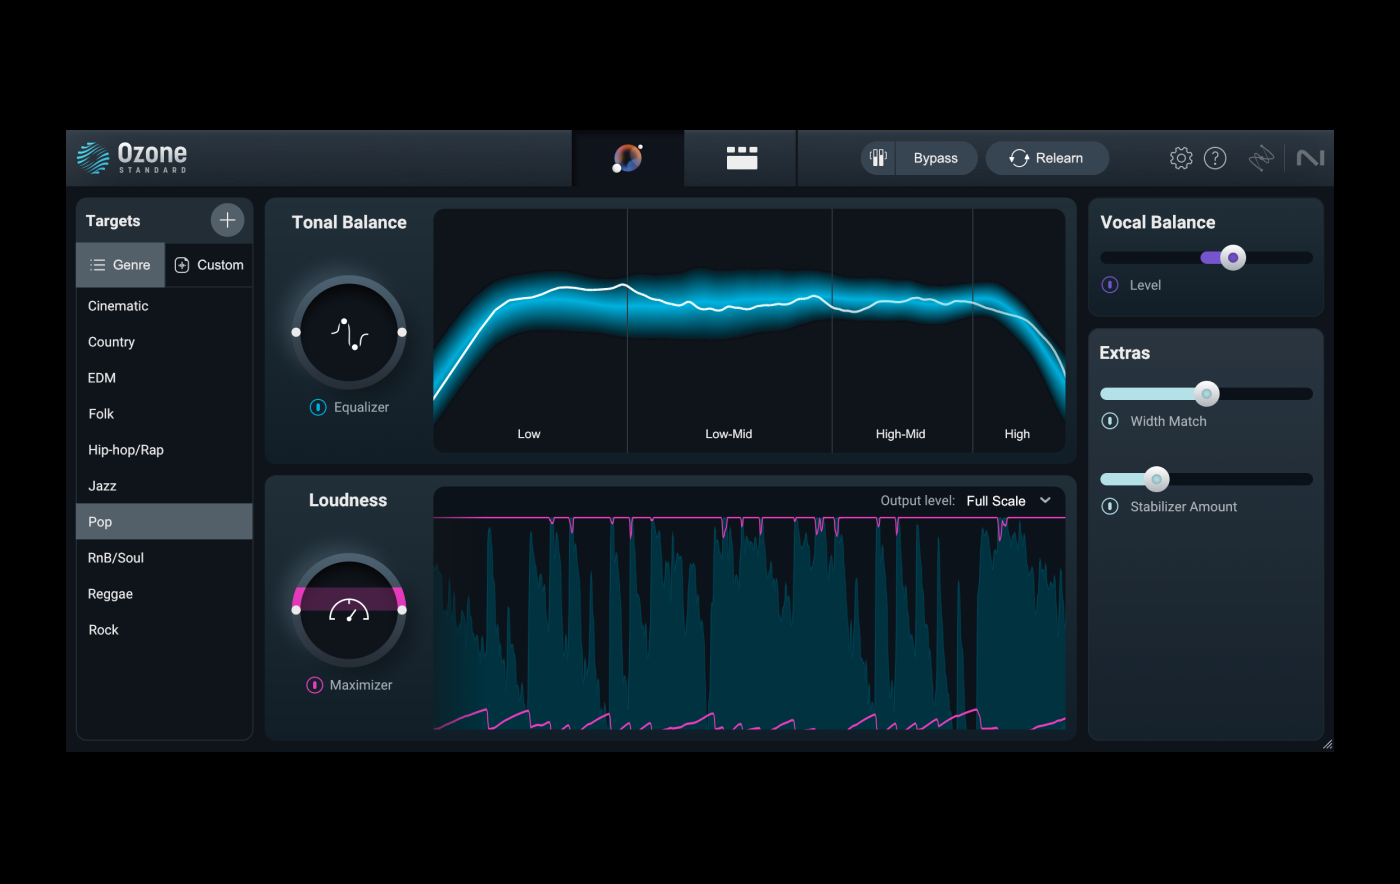
Task: Switch to Detailed View using the modules icon
Action: click(x=740, y=157)
